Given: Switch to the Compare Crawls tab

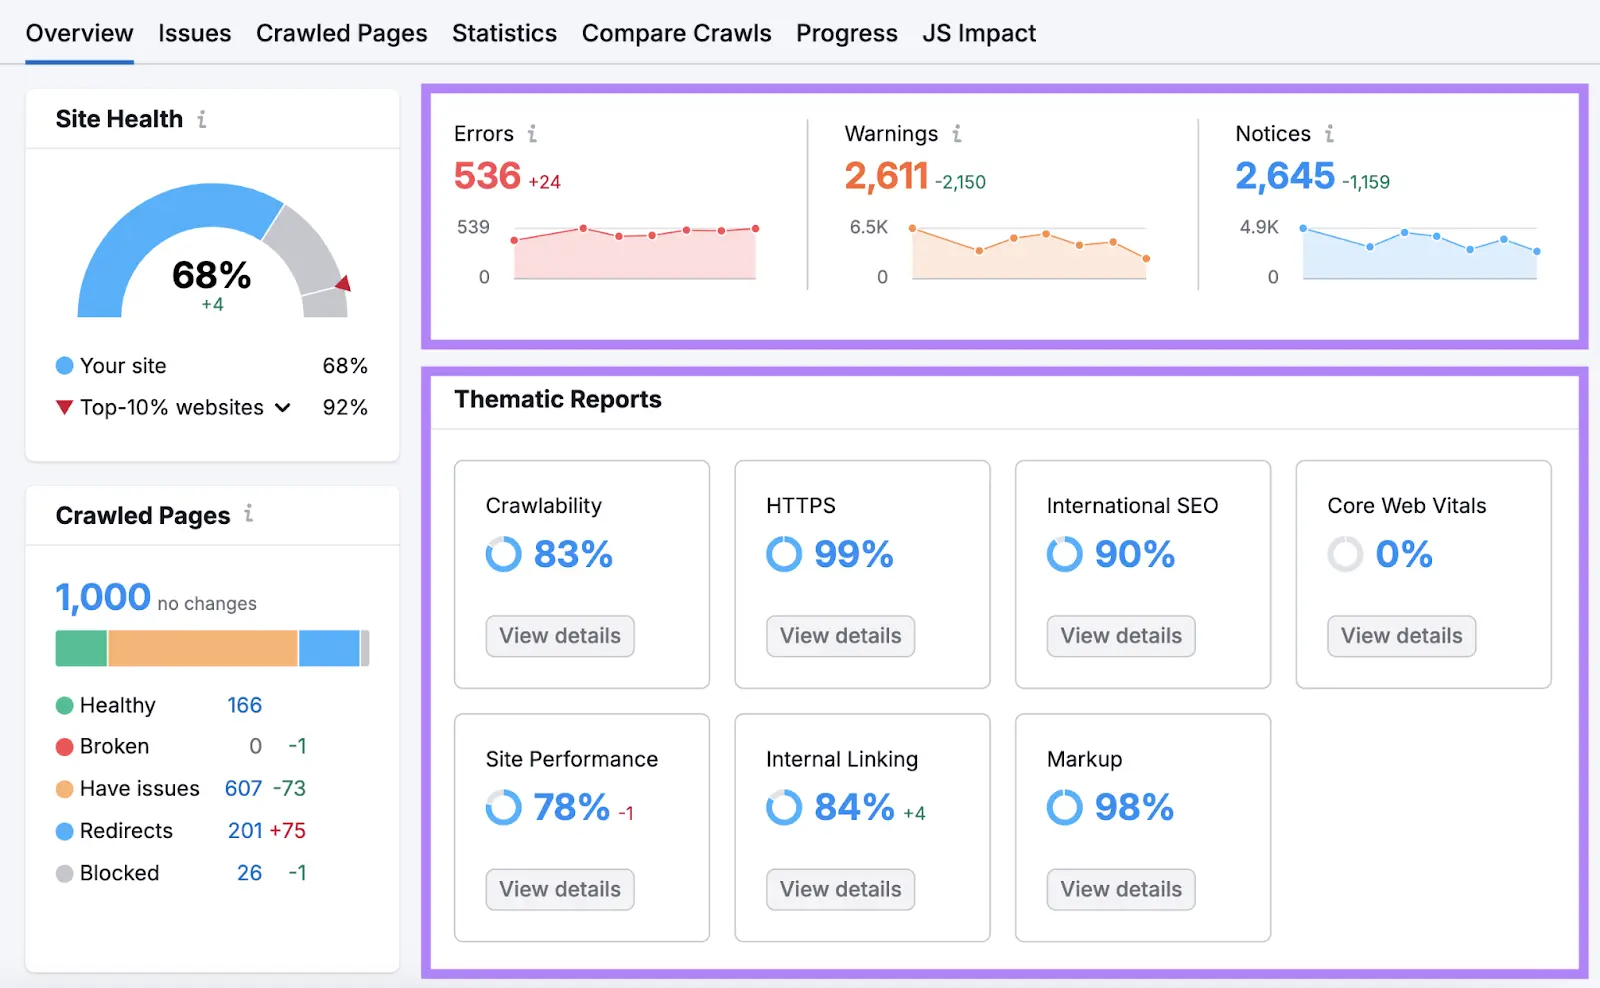Looking at the screenshot, I should tap(676, 32).
